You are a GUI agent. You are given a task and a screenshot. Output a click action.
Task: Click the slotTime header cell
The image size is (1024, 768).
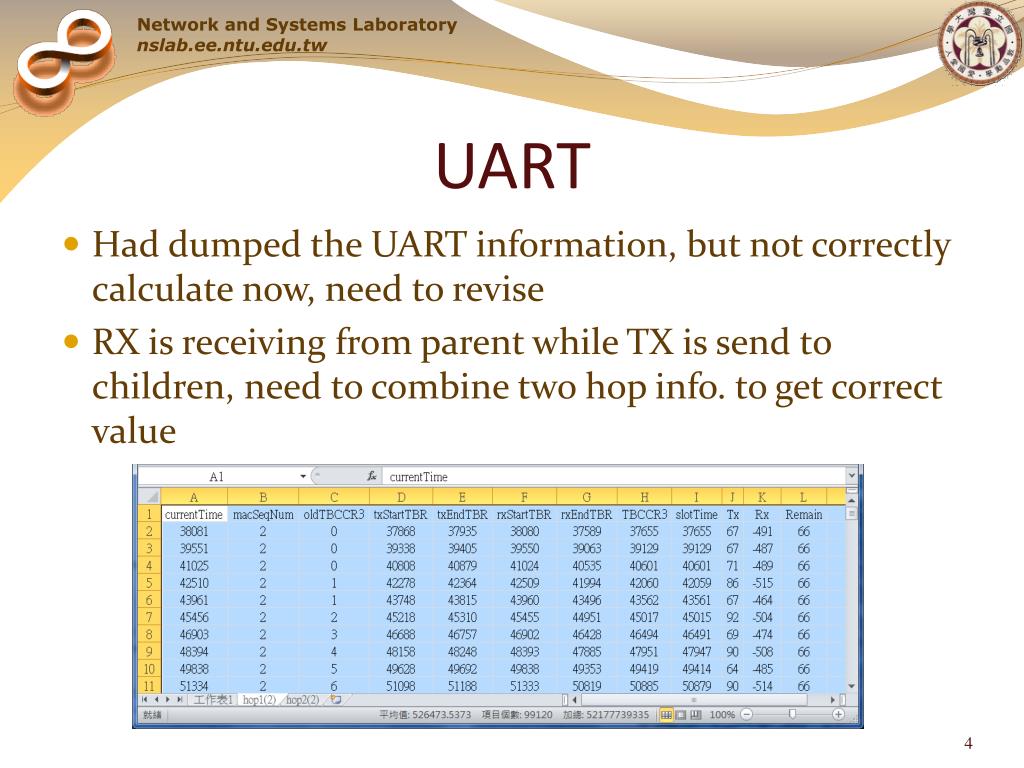click(x=696, y=515)
